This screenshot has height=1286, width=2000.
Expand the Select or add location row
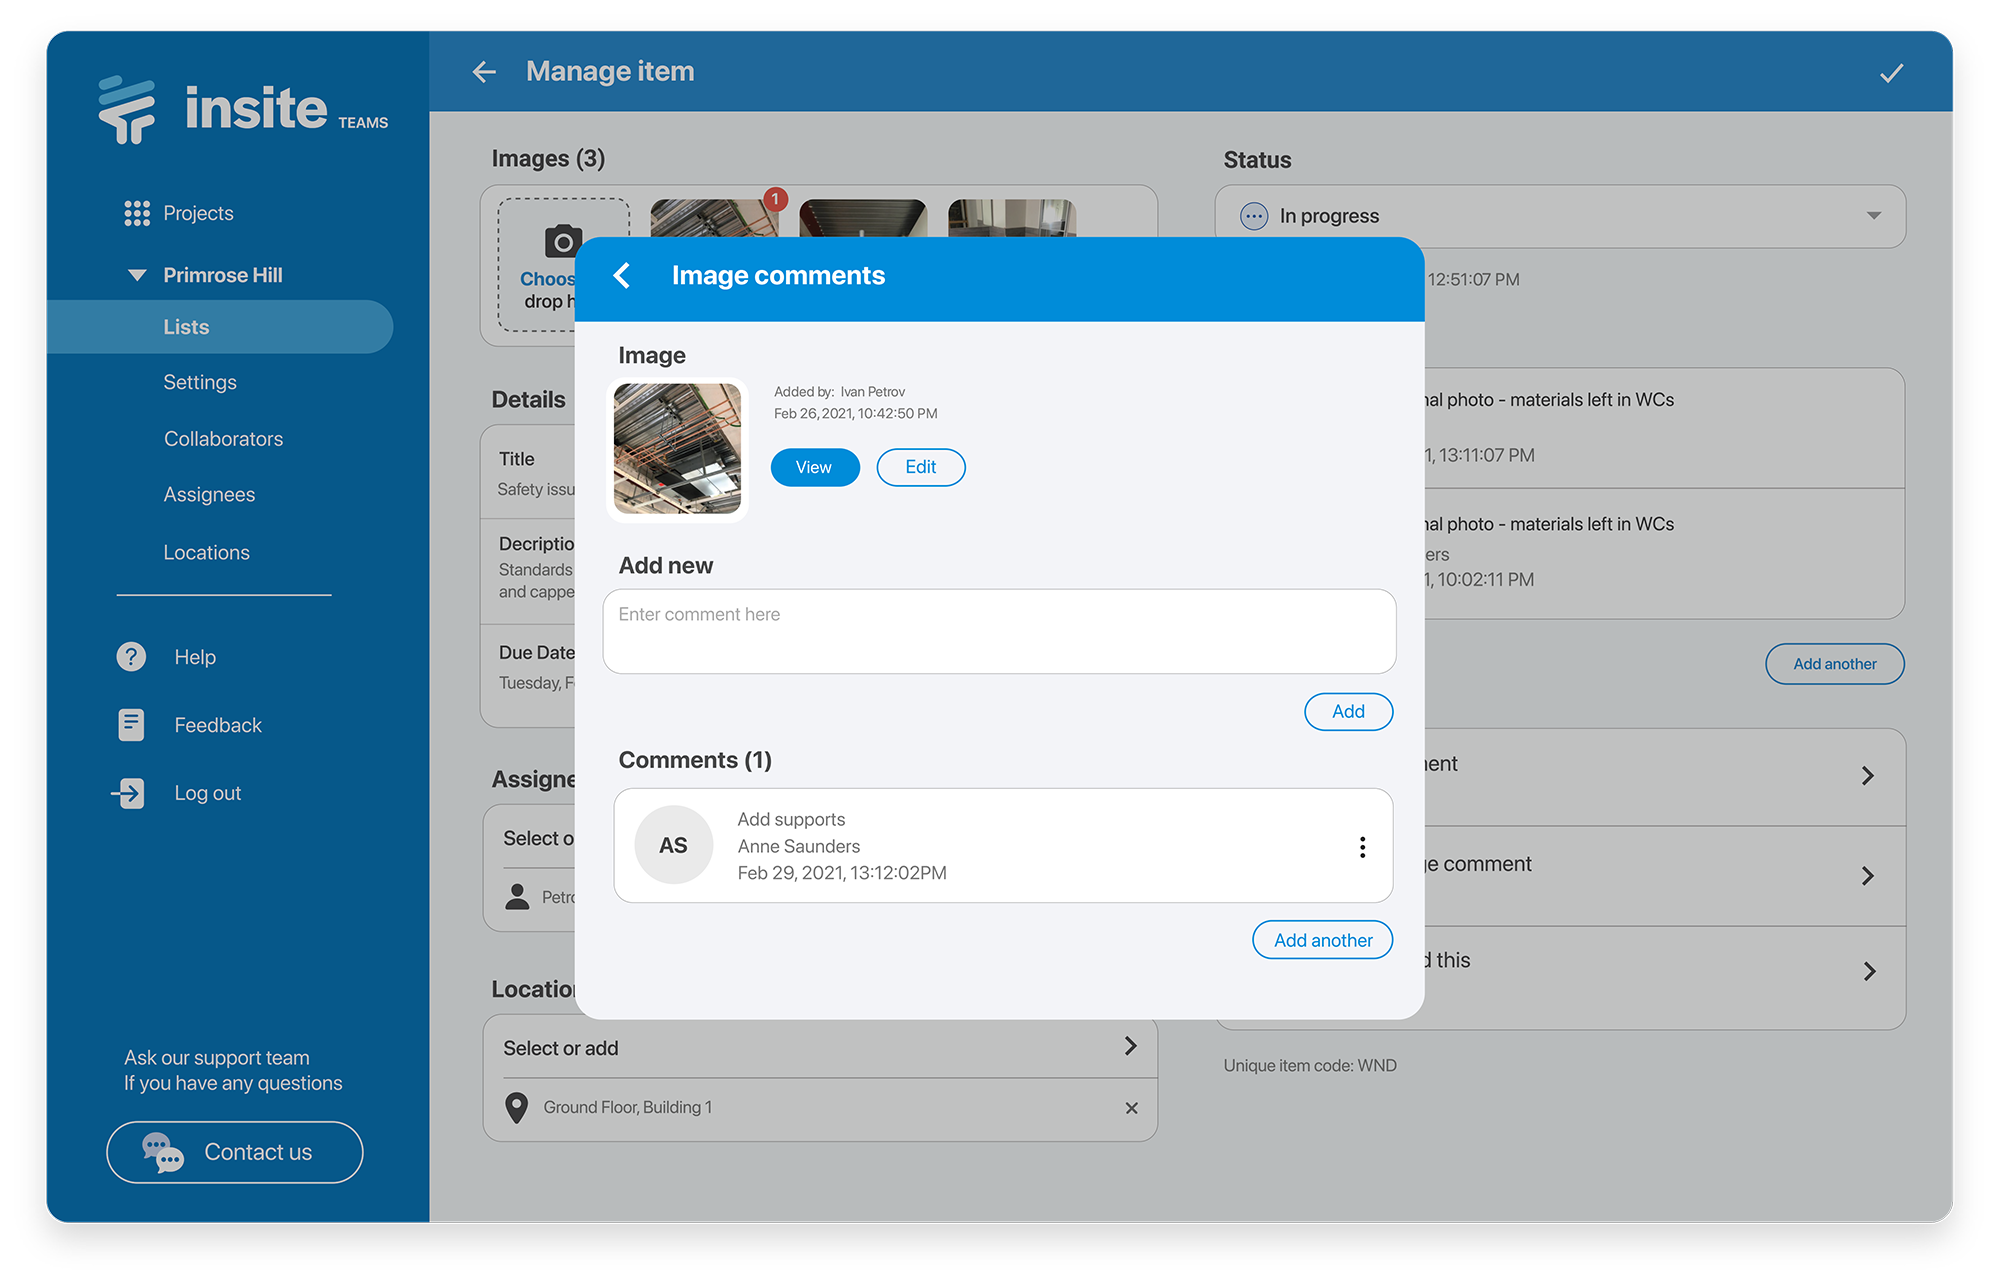coord(820,1047)
